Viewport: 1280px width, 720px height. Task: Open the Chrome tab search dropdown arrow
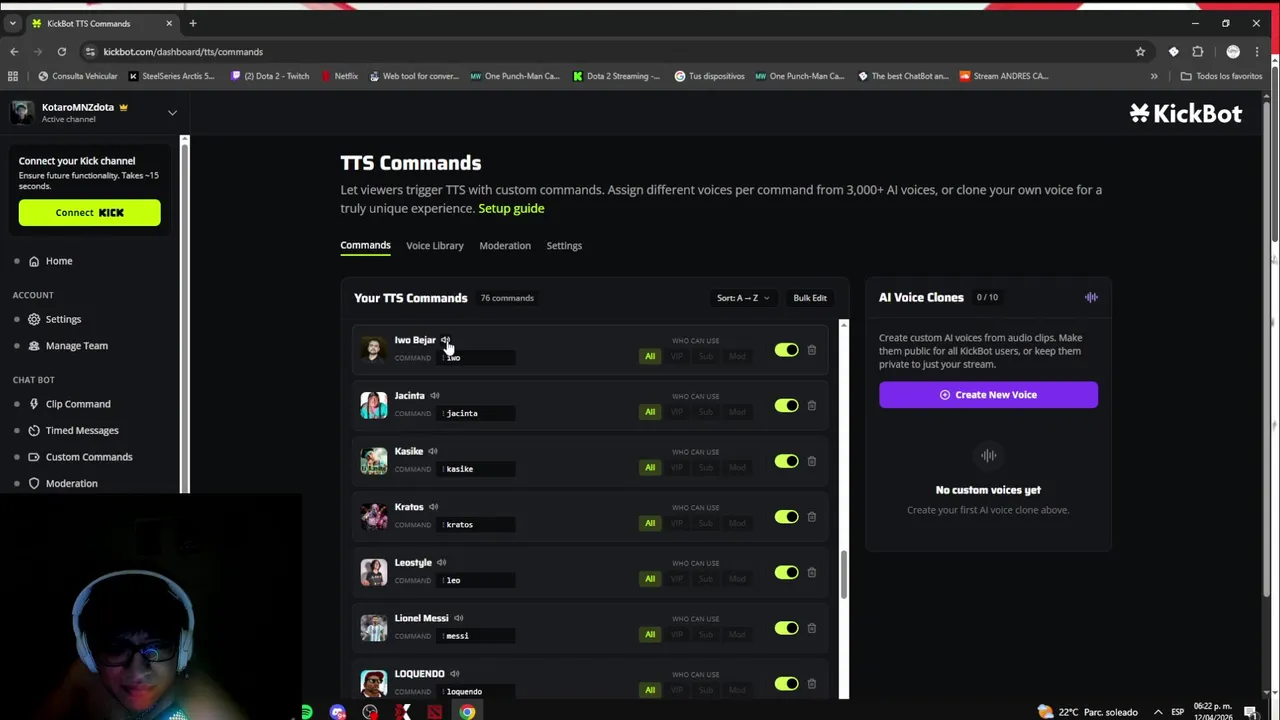13,23
